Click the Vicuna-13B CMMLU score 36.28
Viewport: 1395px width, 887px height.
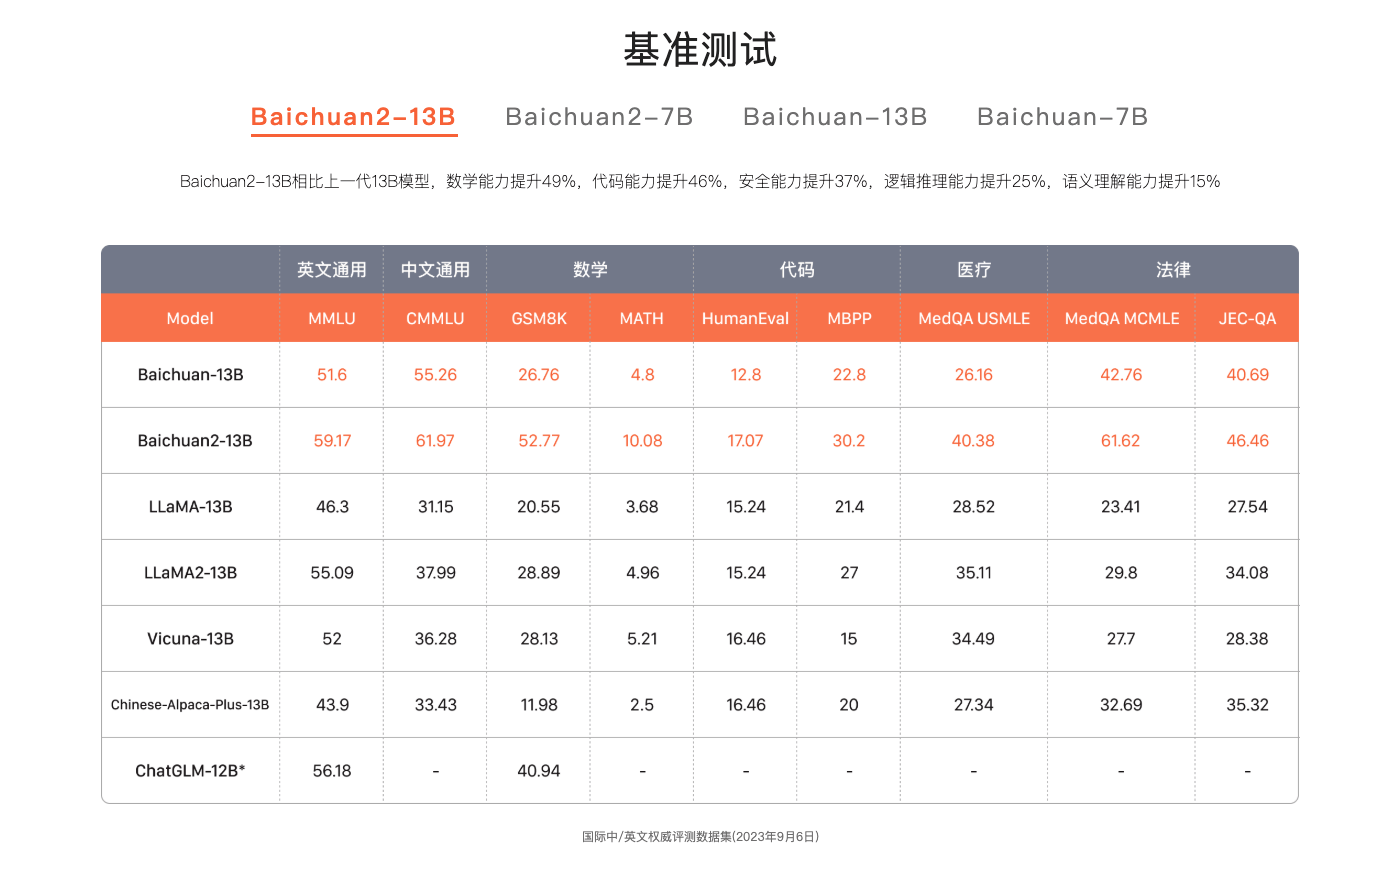[435, 639]
